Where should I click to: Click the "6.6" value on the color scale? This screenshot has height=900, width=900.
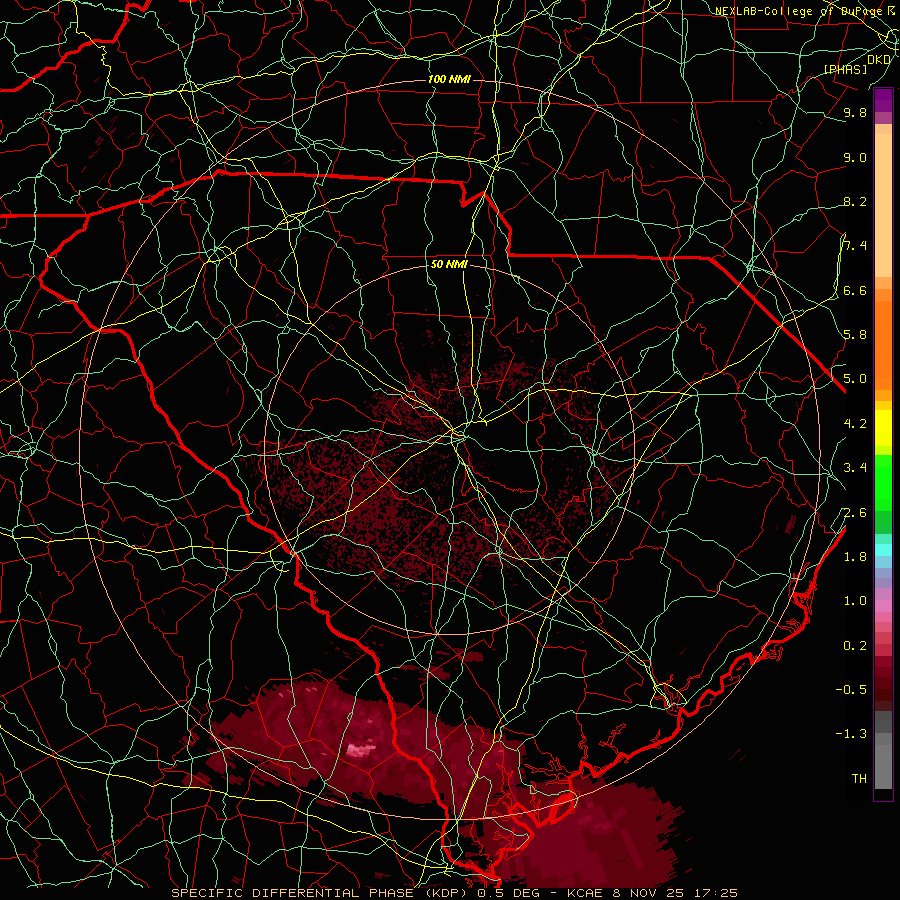click(855, 290)
